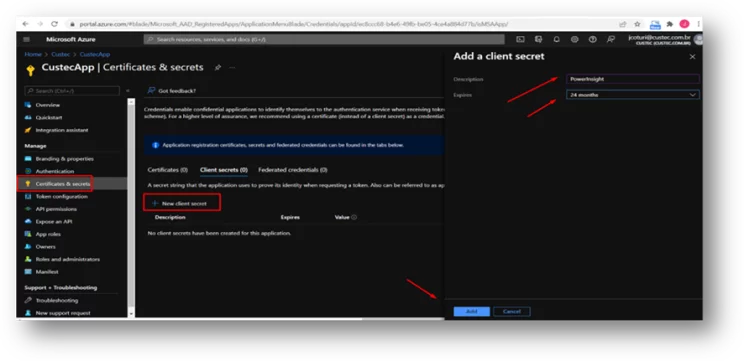Pin the CustecApp blade with the pin icon

(x=217, y=68)
